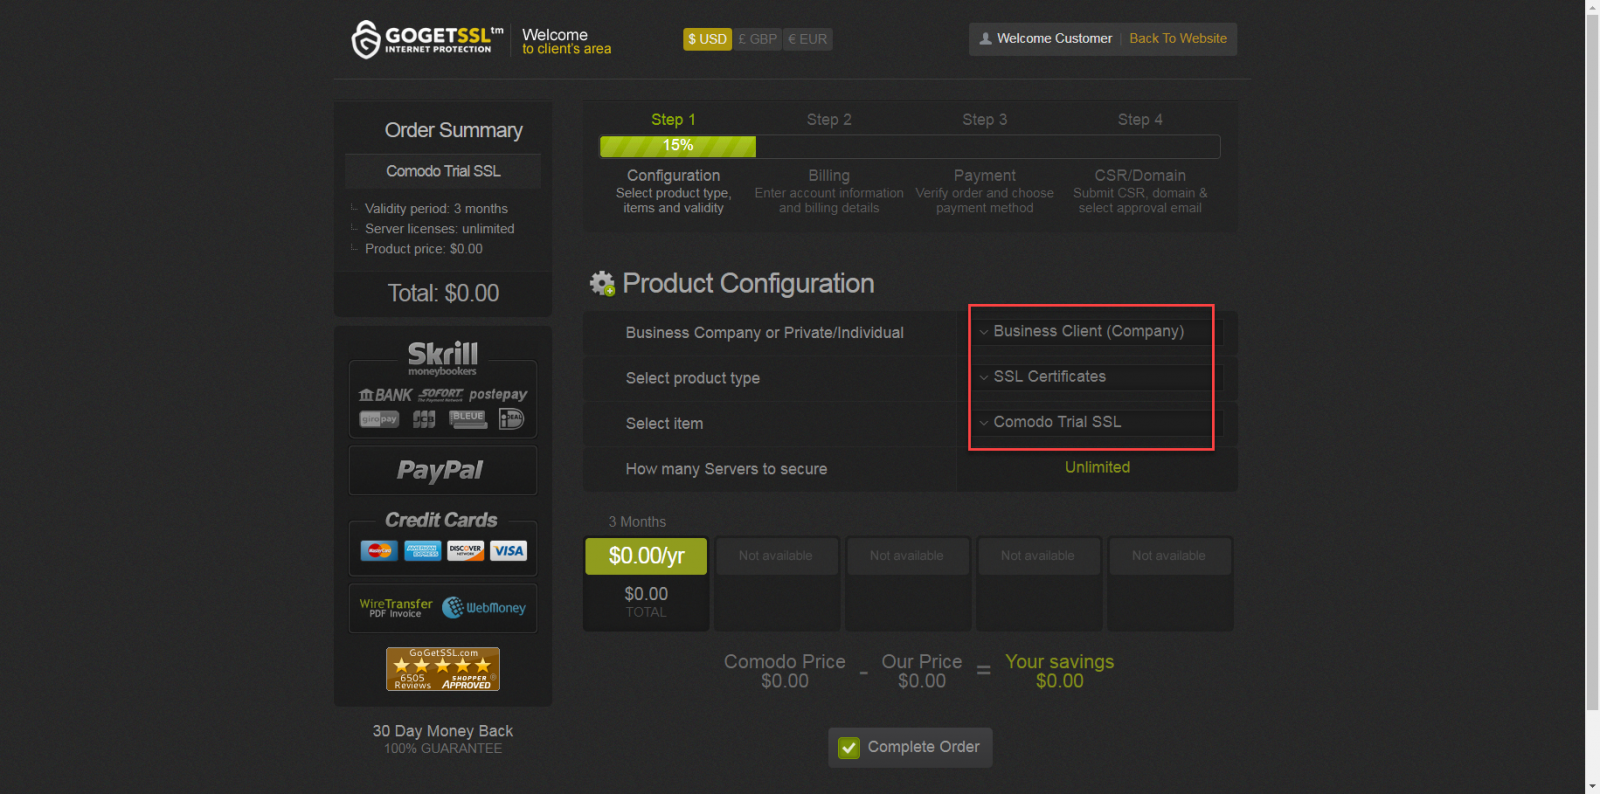The image size is (1600, 794).
Task: Click the Order Summary heading
Action: [x=453, y=131]
